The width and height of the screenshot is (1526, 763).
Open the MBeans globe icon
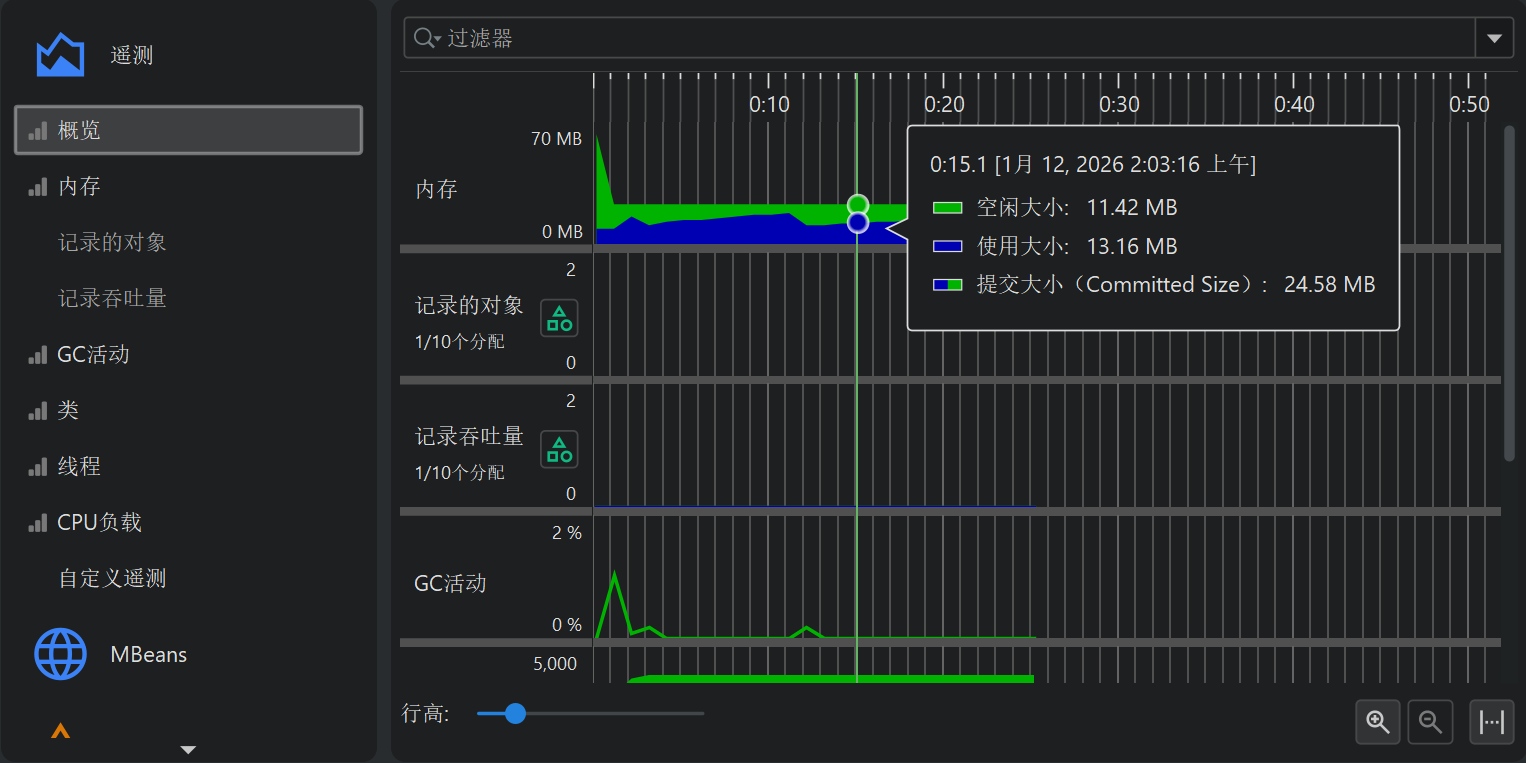tap(60, 655)
